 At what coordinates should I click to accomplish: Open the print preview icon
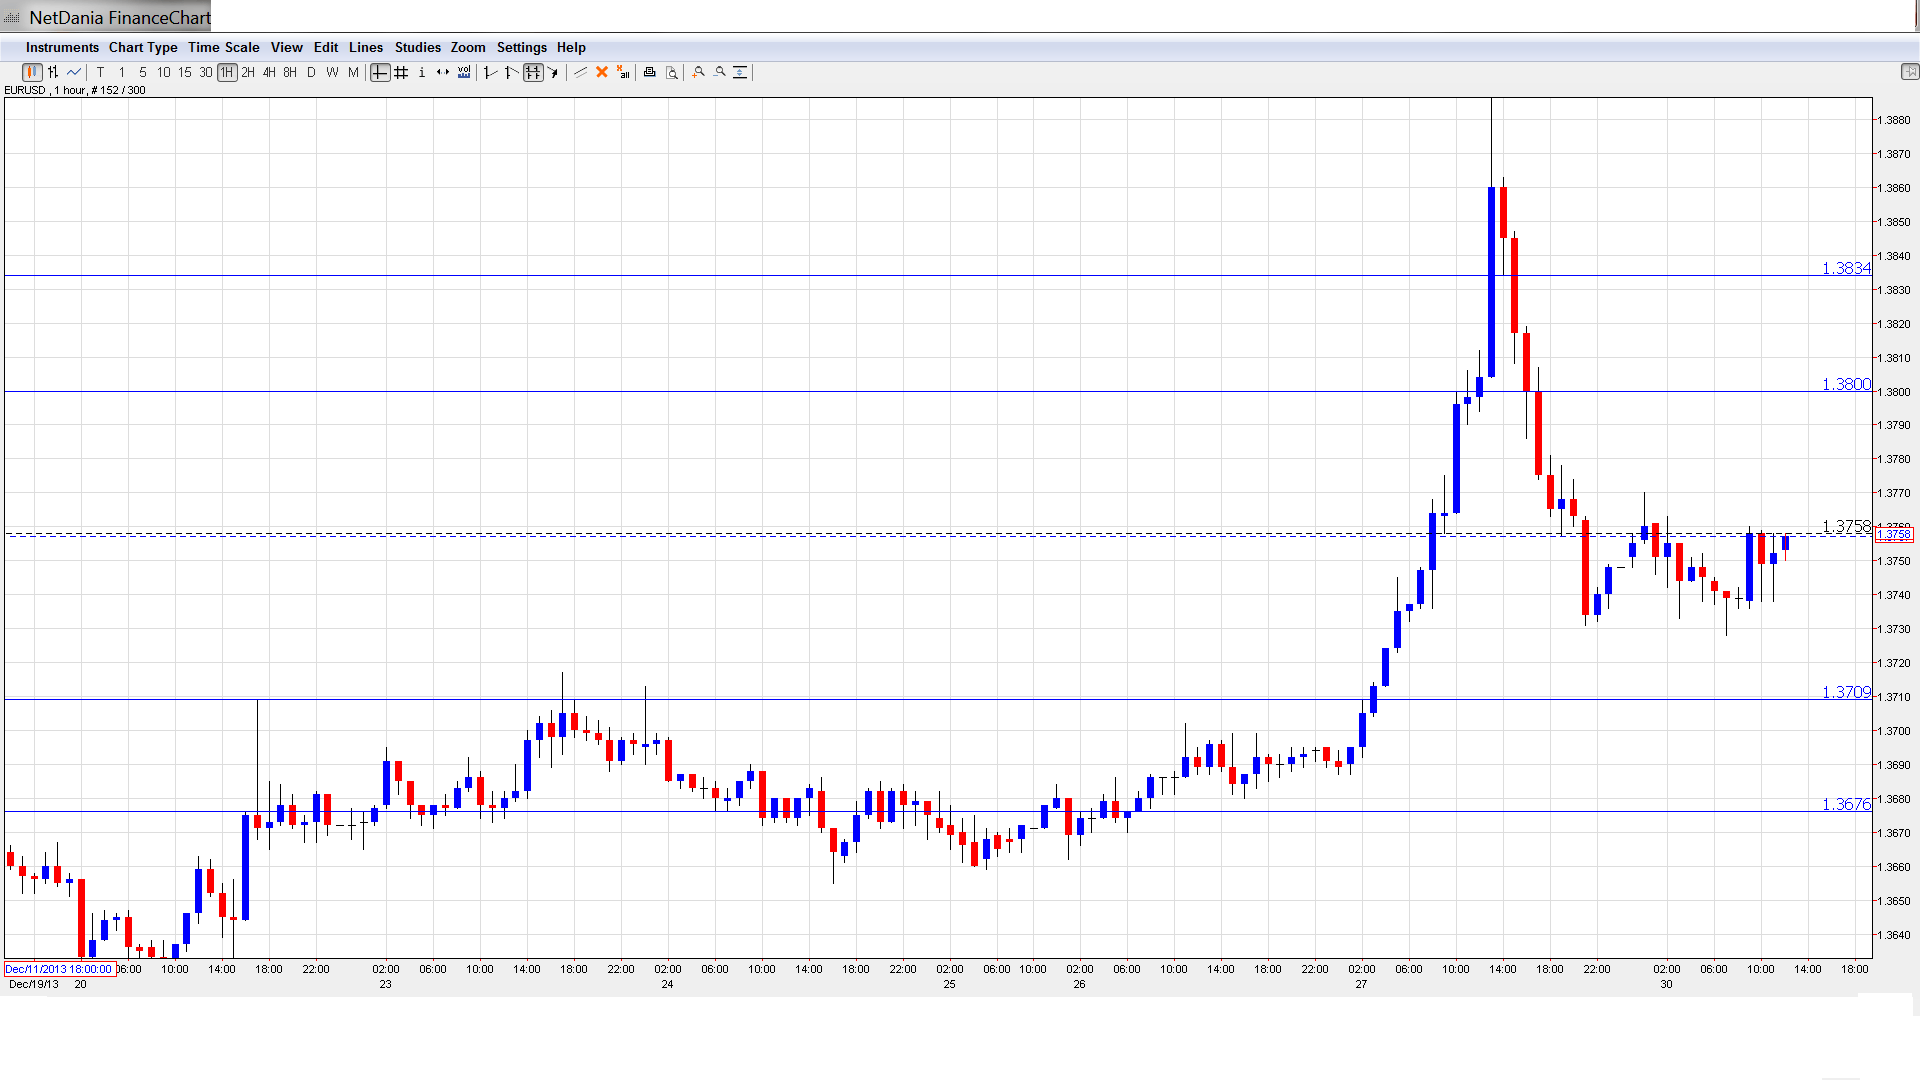click(672, 72)
